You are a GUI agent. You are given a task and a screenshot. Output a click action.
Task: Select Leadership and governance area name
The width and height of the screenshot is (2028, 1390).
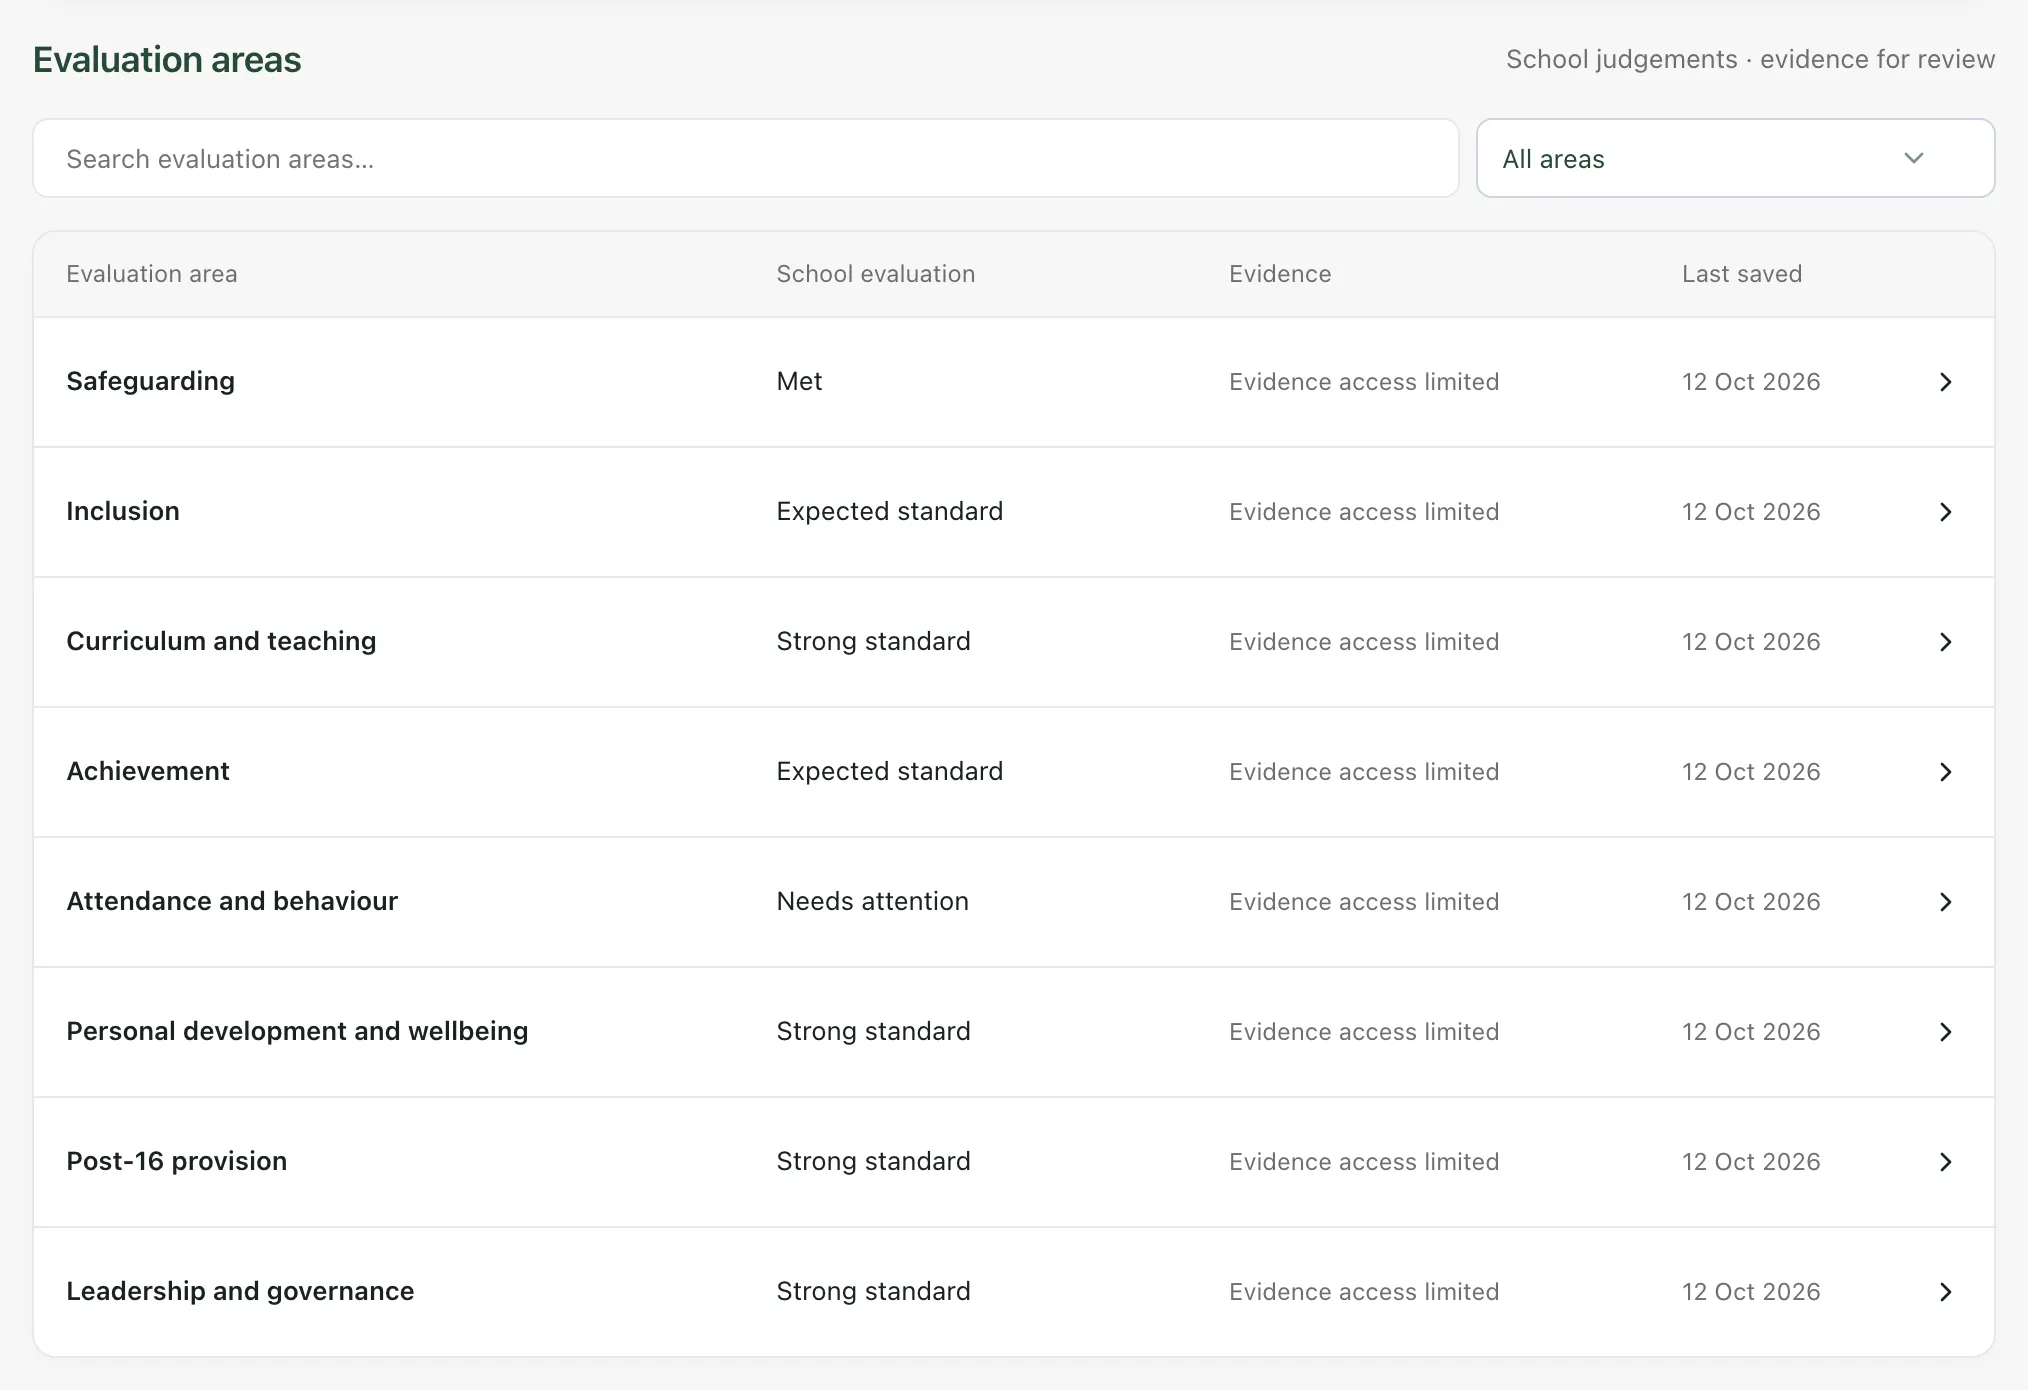coord(240,1291)
